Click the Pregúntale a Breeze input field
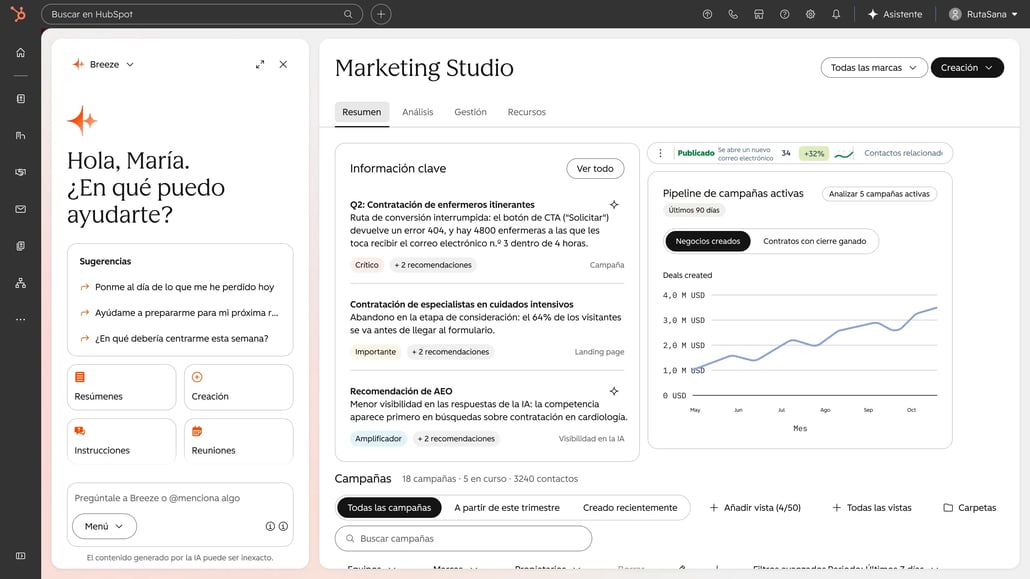 pyautogui.click(x=179, y=498)
